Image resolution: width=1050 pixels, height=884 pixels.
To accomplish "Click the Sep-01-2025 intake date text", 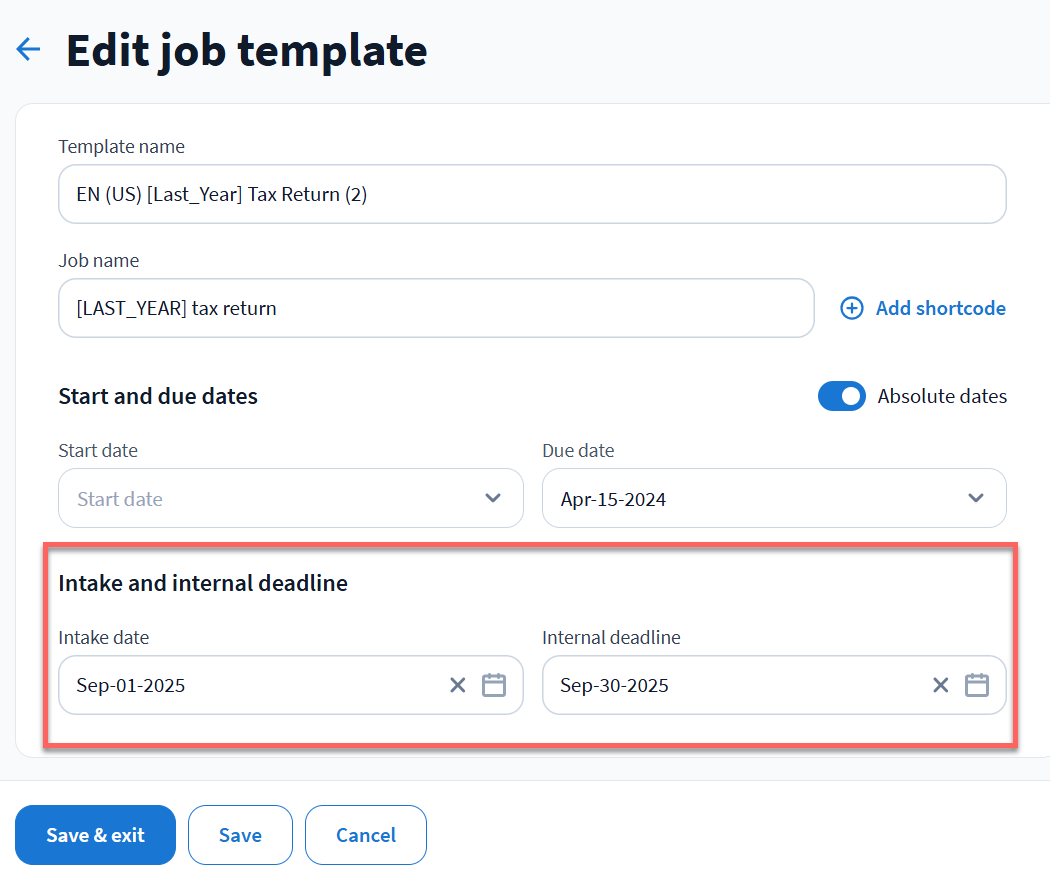I will [131, 685].
